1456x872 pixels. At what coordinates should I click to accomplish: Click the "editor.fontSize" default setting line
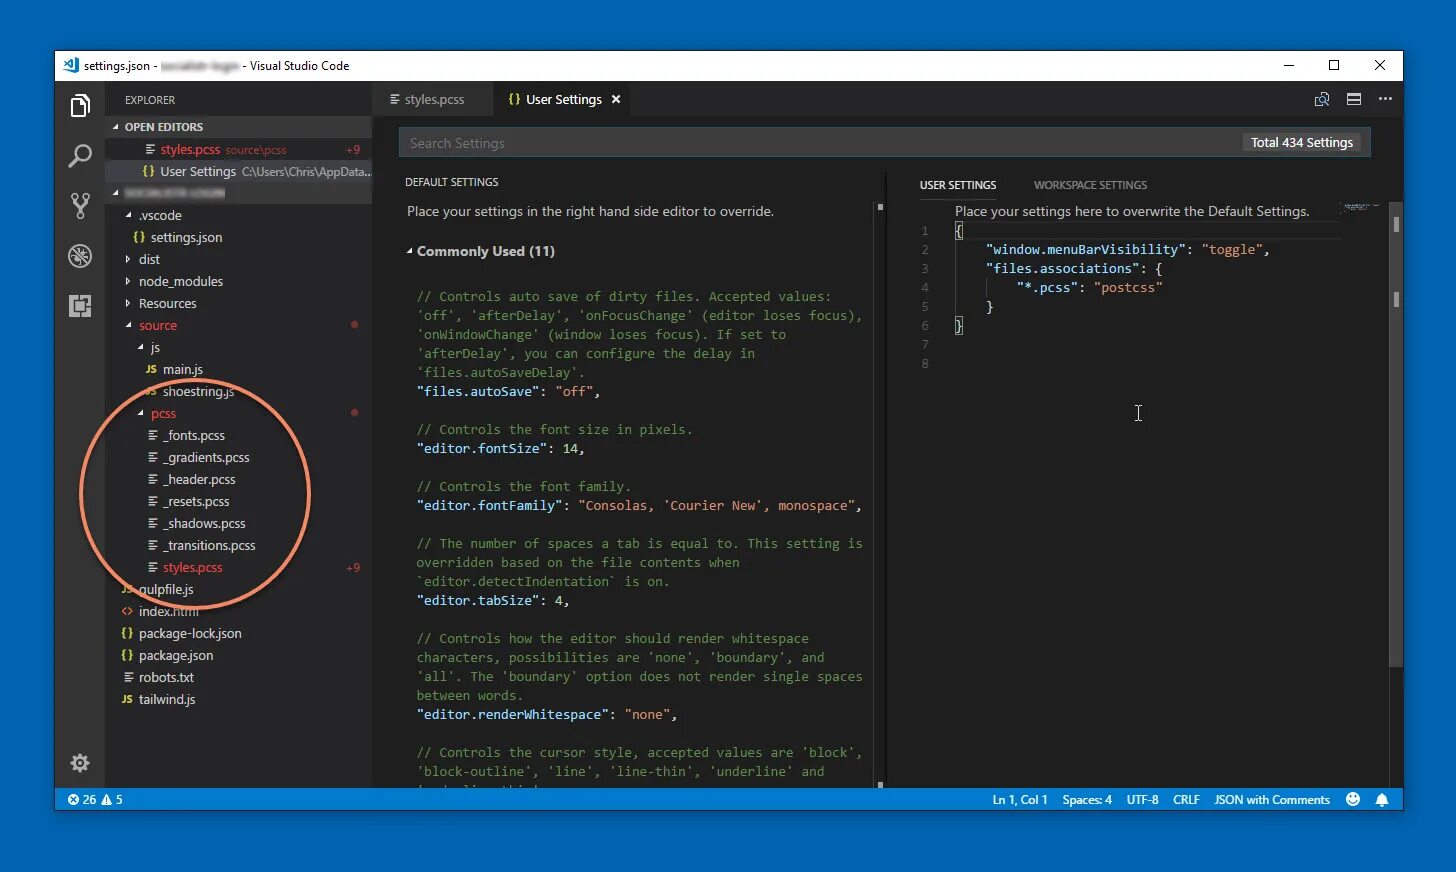(500, 448)
